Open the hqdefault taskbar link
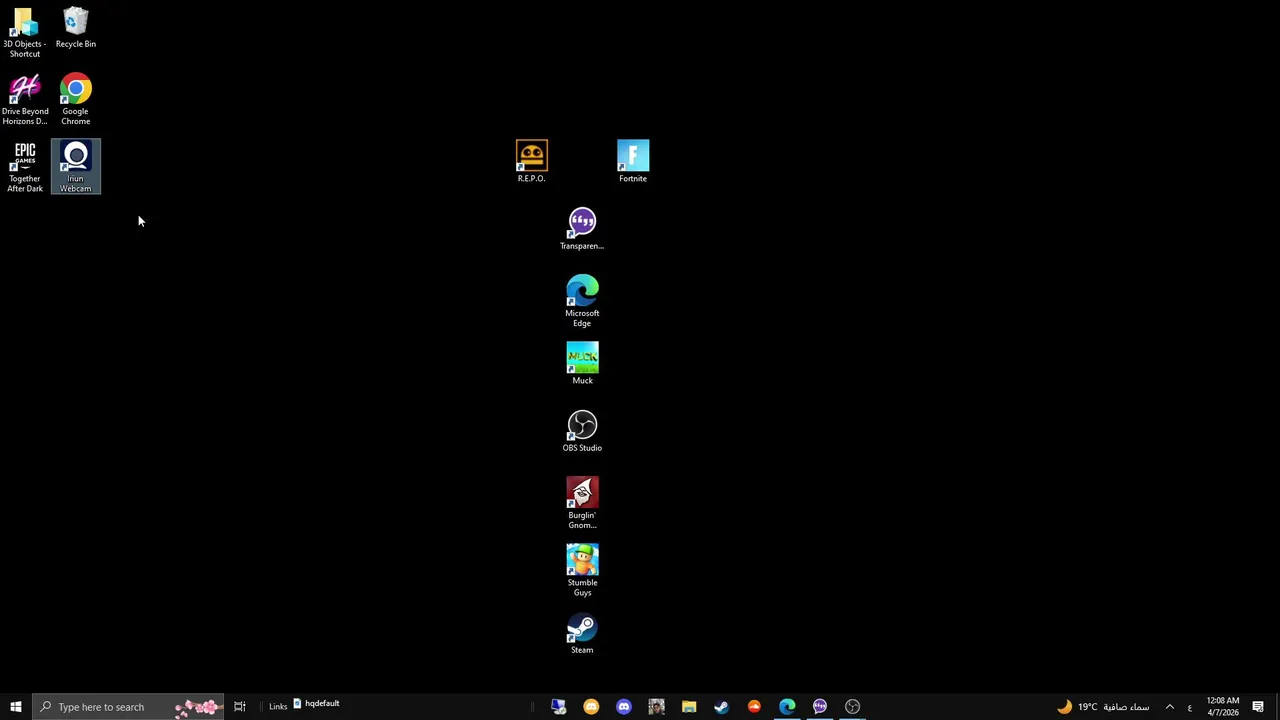This screenshot has width=1280, height=720. click(x=316, y=704)
